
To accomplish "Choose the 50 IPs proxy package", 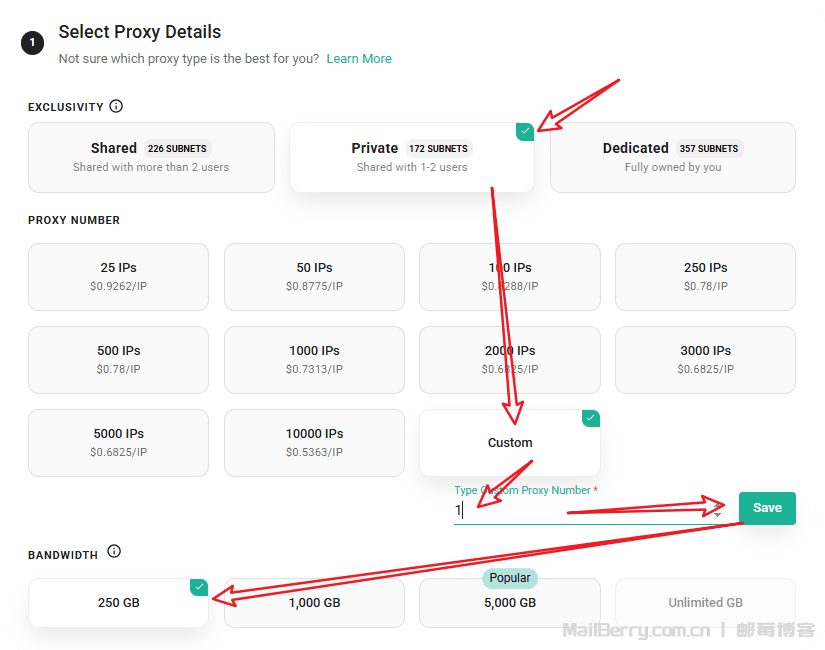I will coord(314,277).
